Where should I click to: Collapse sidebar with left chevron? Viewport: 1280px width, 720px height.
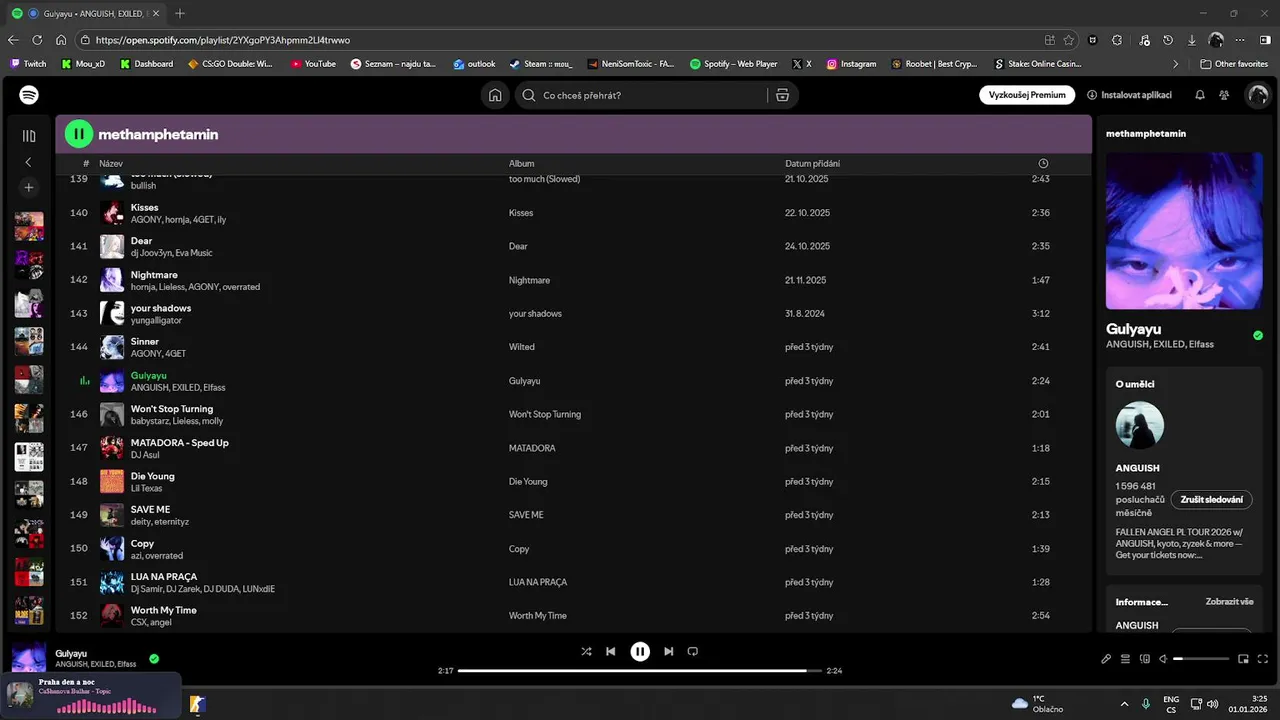(x=28, y=161)
